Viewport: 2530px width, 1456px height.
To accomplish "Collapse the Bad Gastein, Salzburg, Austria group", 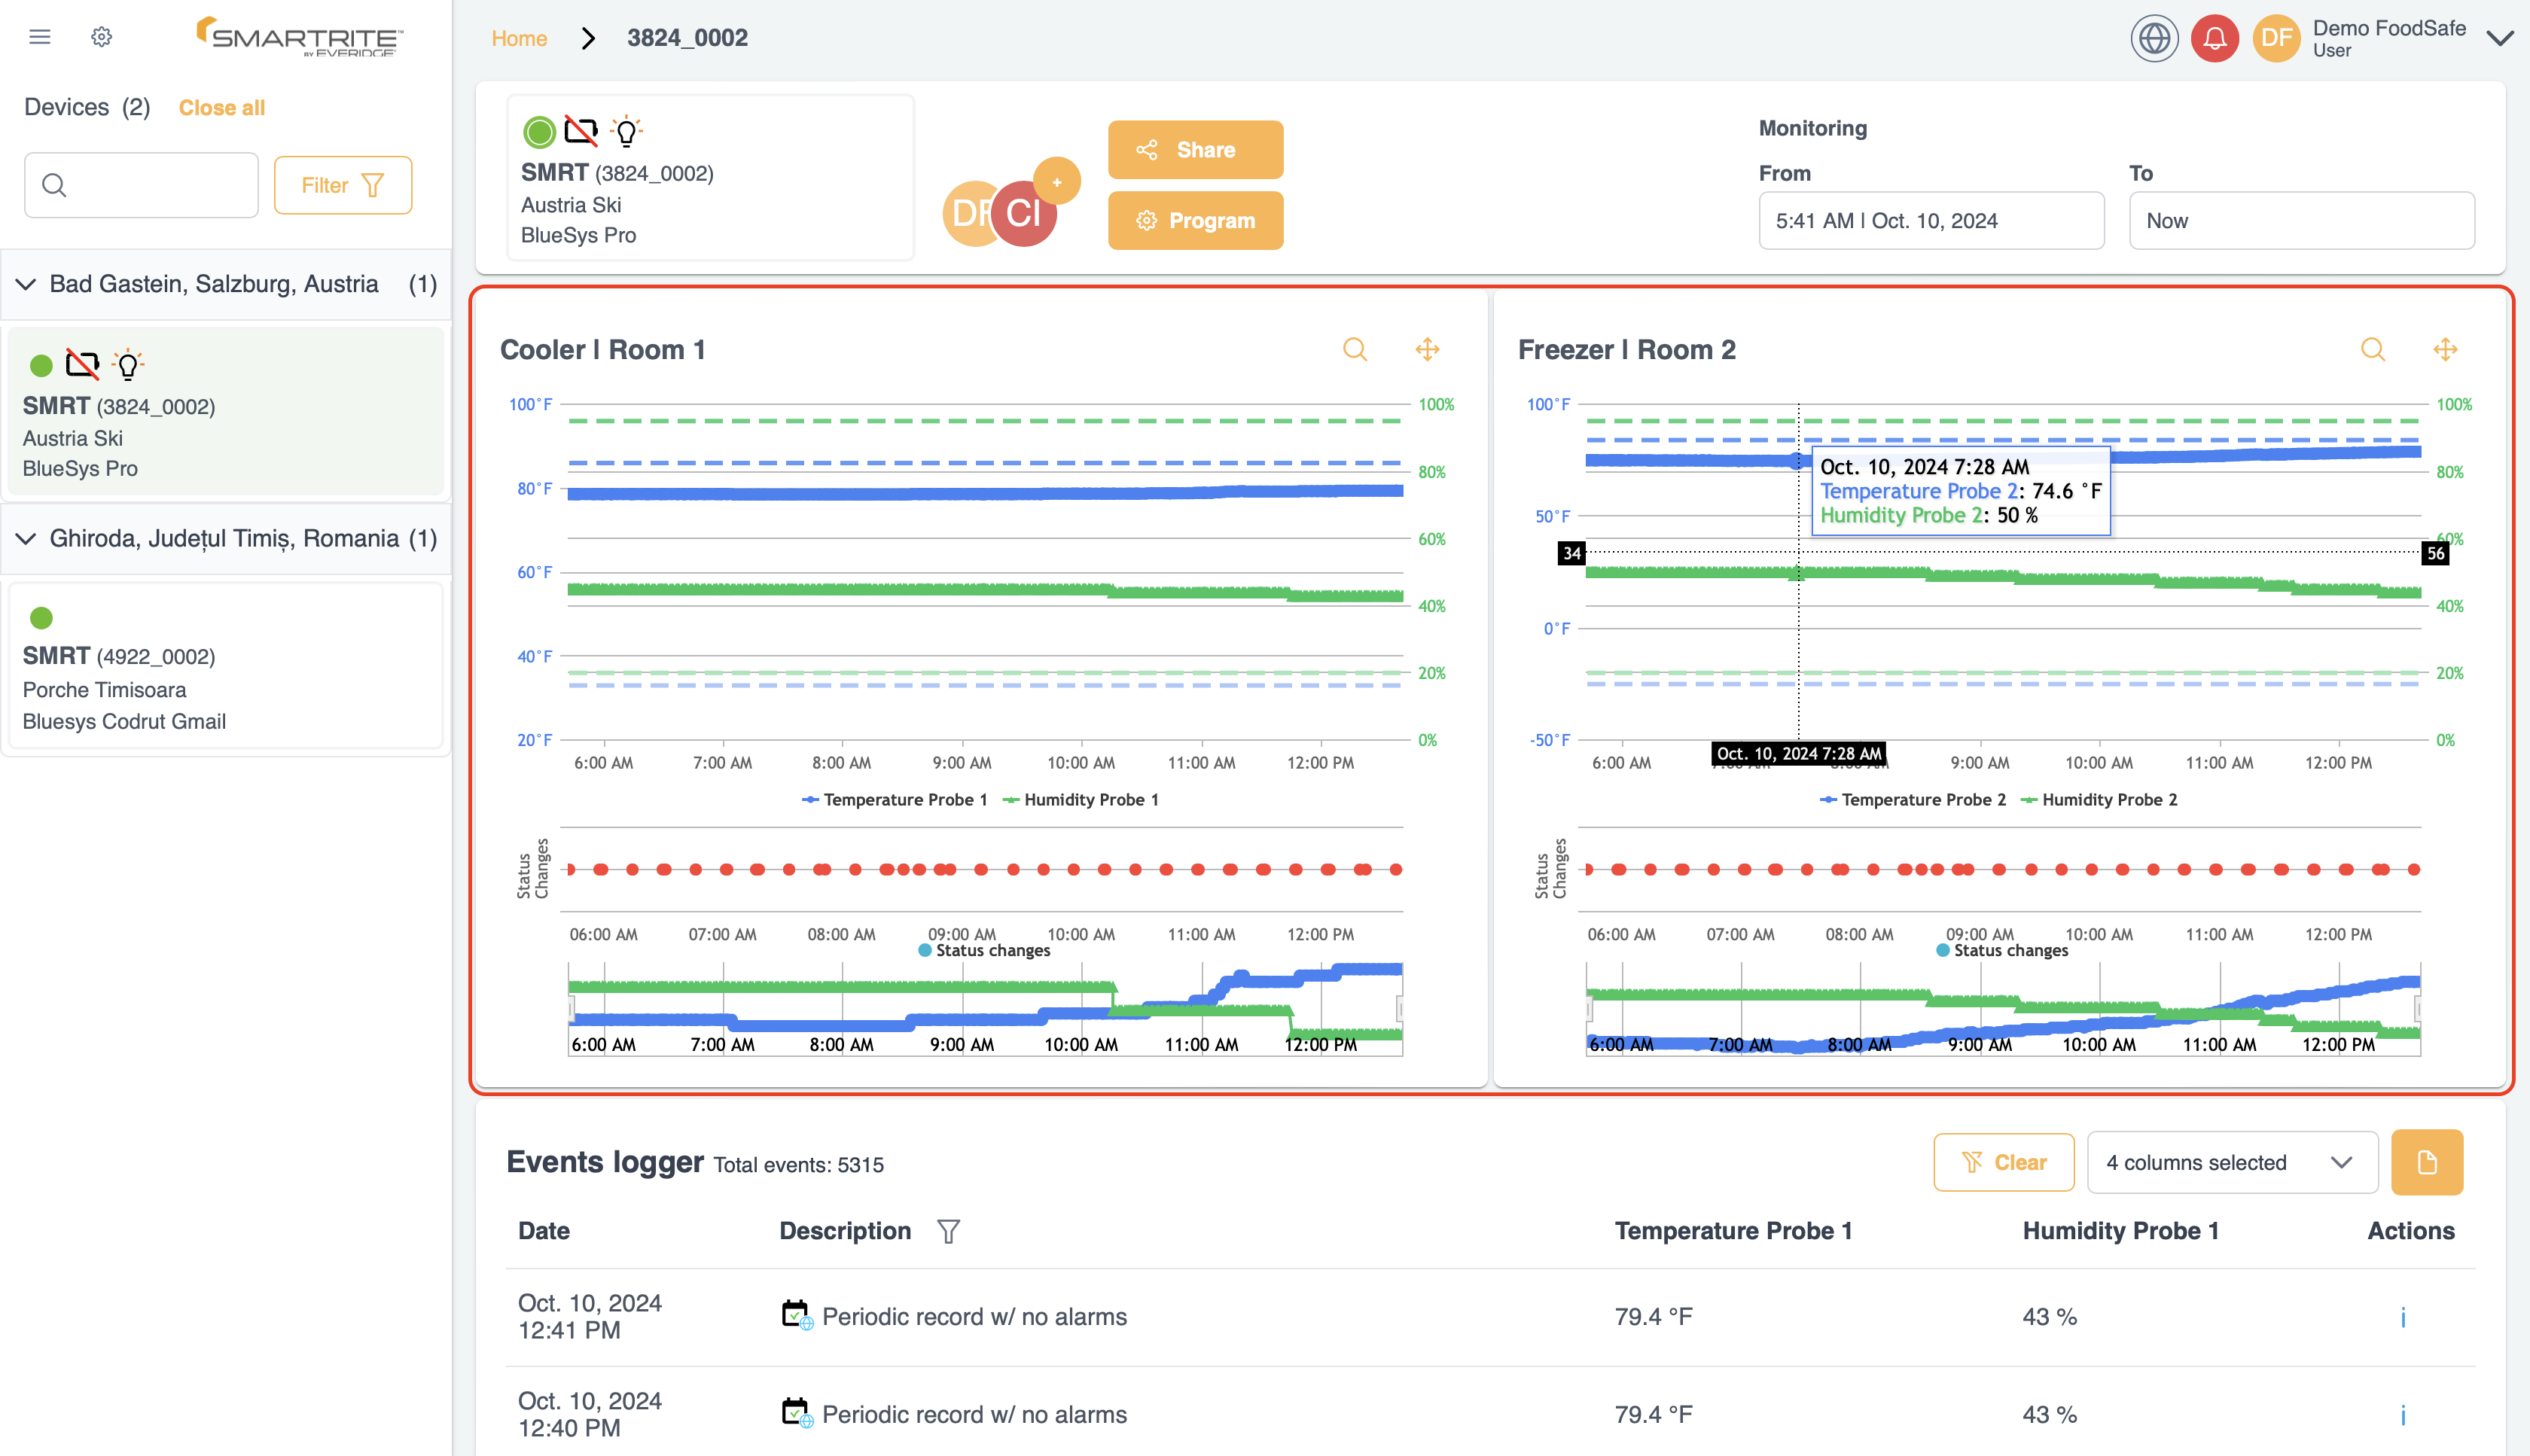I will pyautogui.click(x=26, y=285).
